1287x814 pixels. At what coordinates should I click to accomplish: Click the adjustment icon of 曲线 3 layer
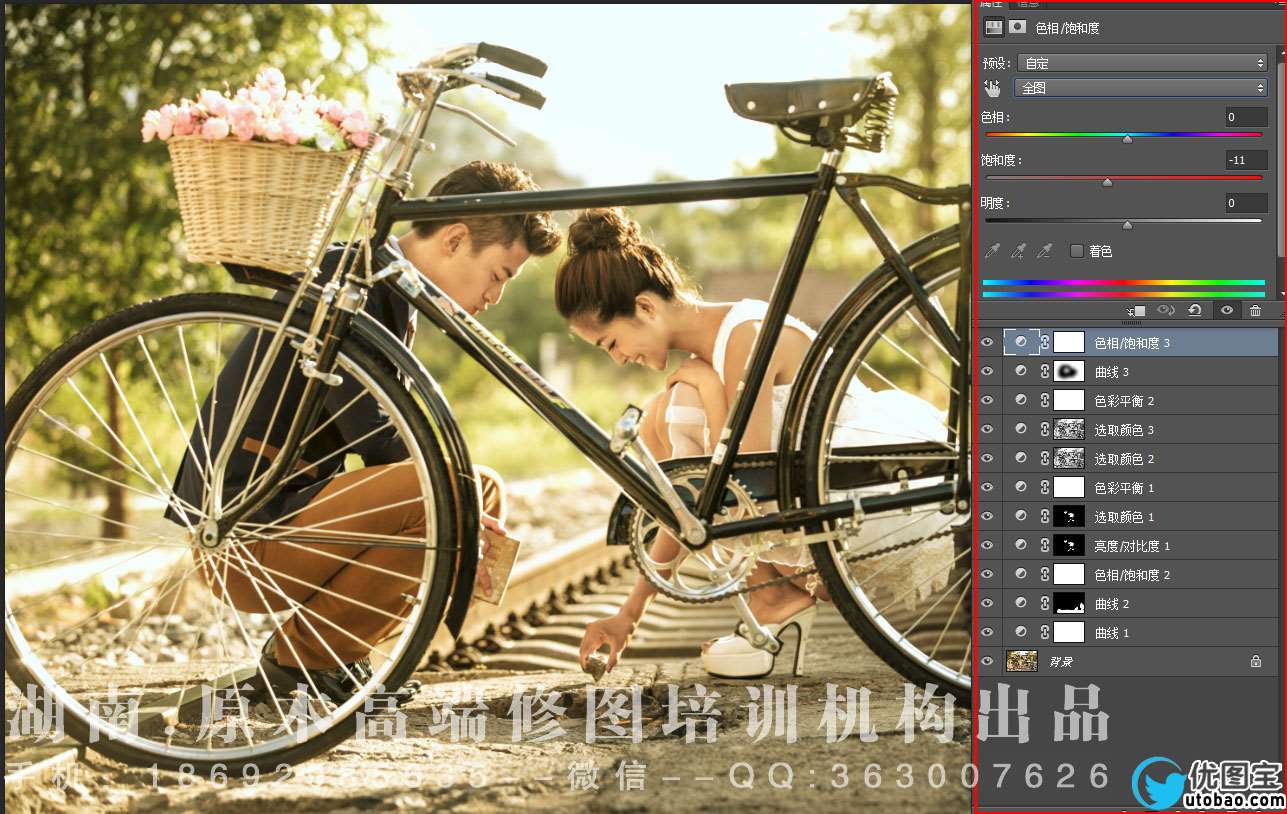pos(1021,371)
